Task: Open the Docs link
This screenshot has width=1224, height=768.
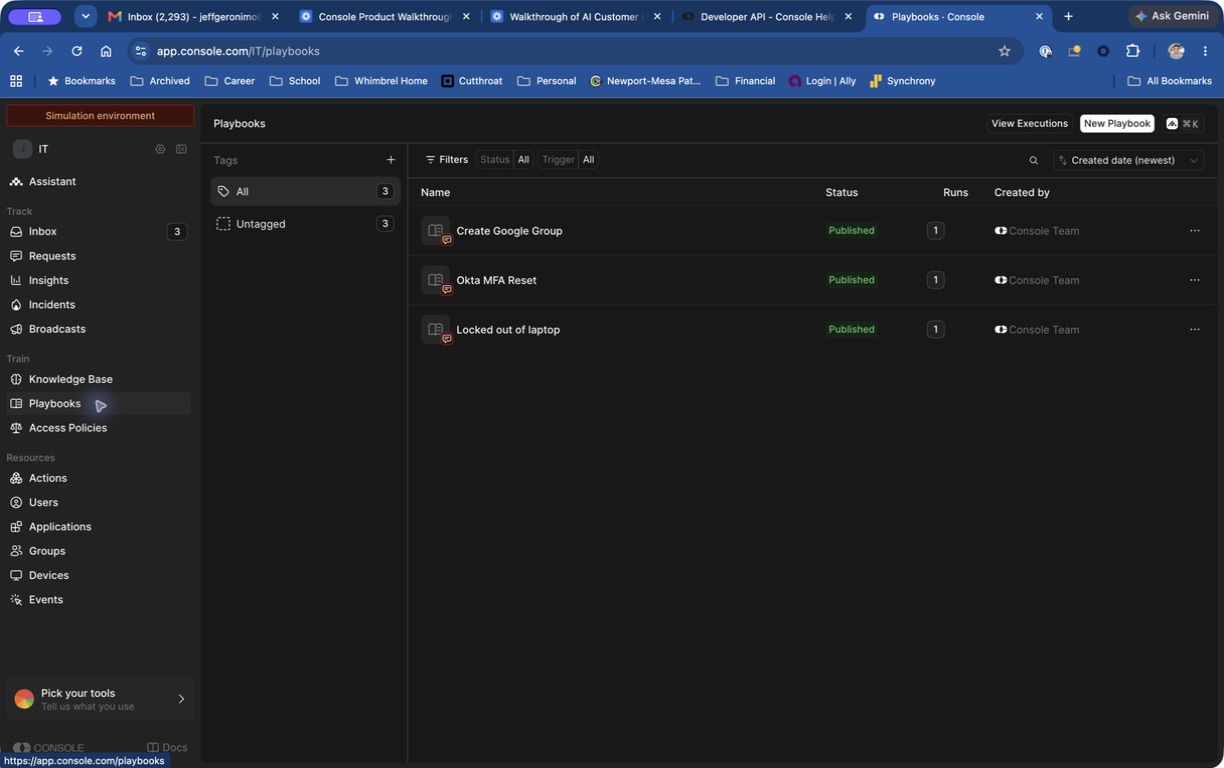Action: click(x=167, y=747)
